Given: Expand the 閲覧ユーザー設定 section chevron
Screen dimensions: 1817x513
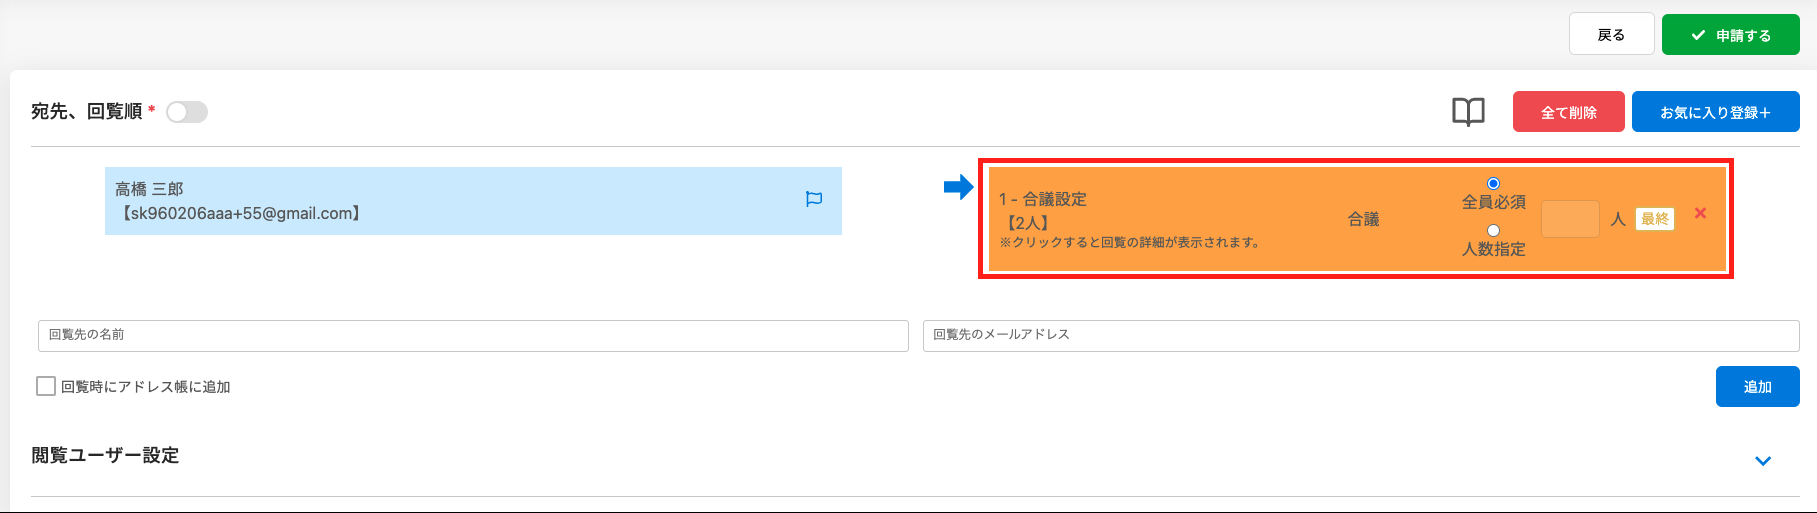Looking at the screenshot, I should pyautogui.click(x=1763, y=461).
